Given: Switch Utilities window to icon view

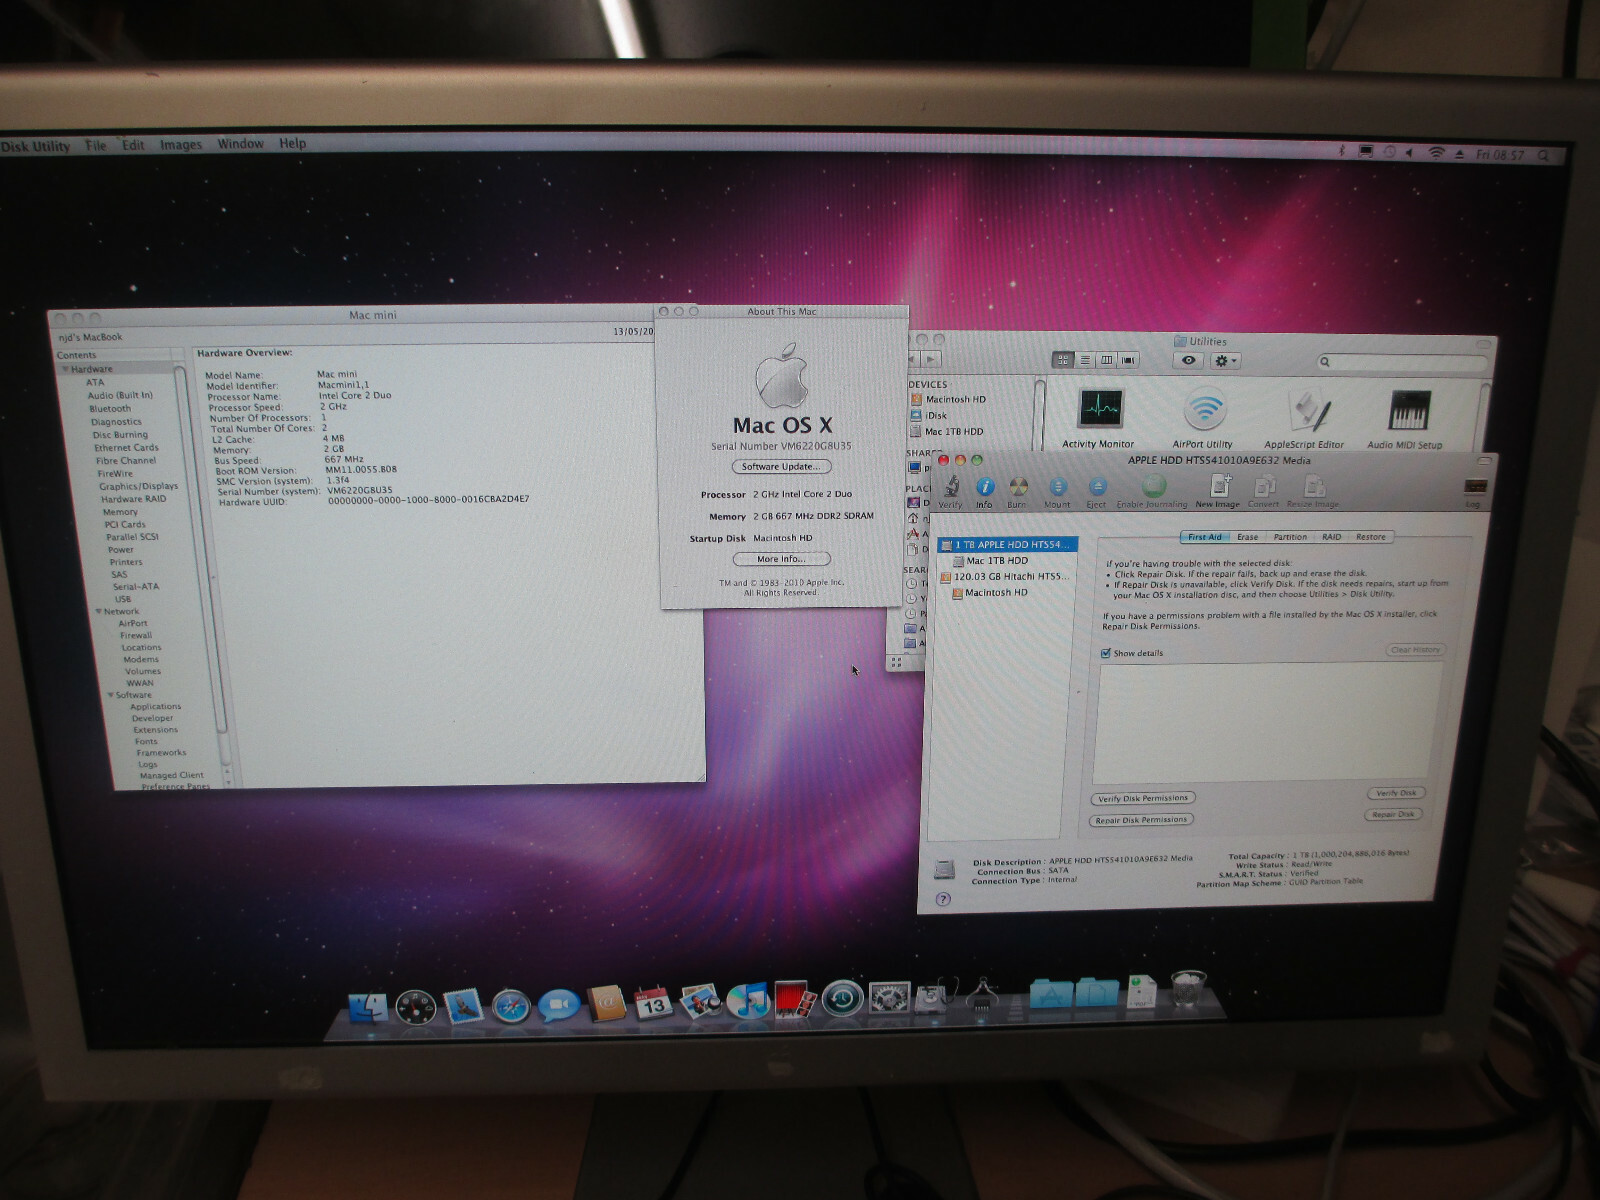Looking at the screenshot, I should (x=1063, y=360).
